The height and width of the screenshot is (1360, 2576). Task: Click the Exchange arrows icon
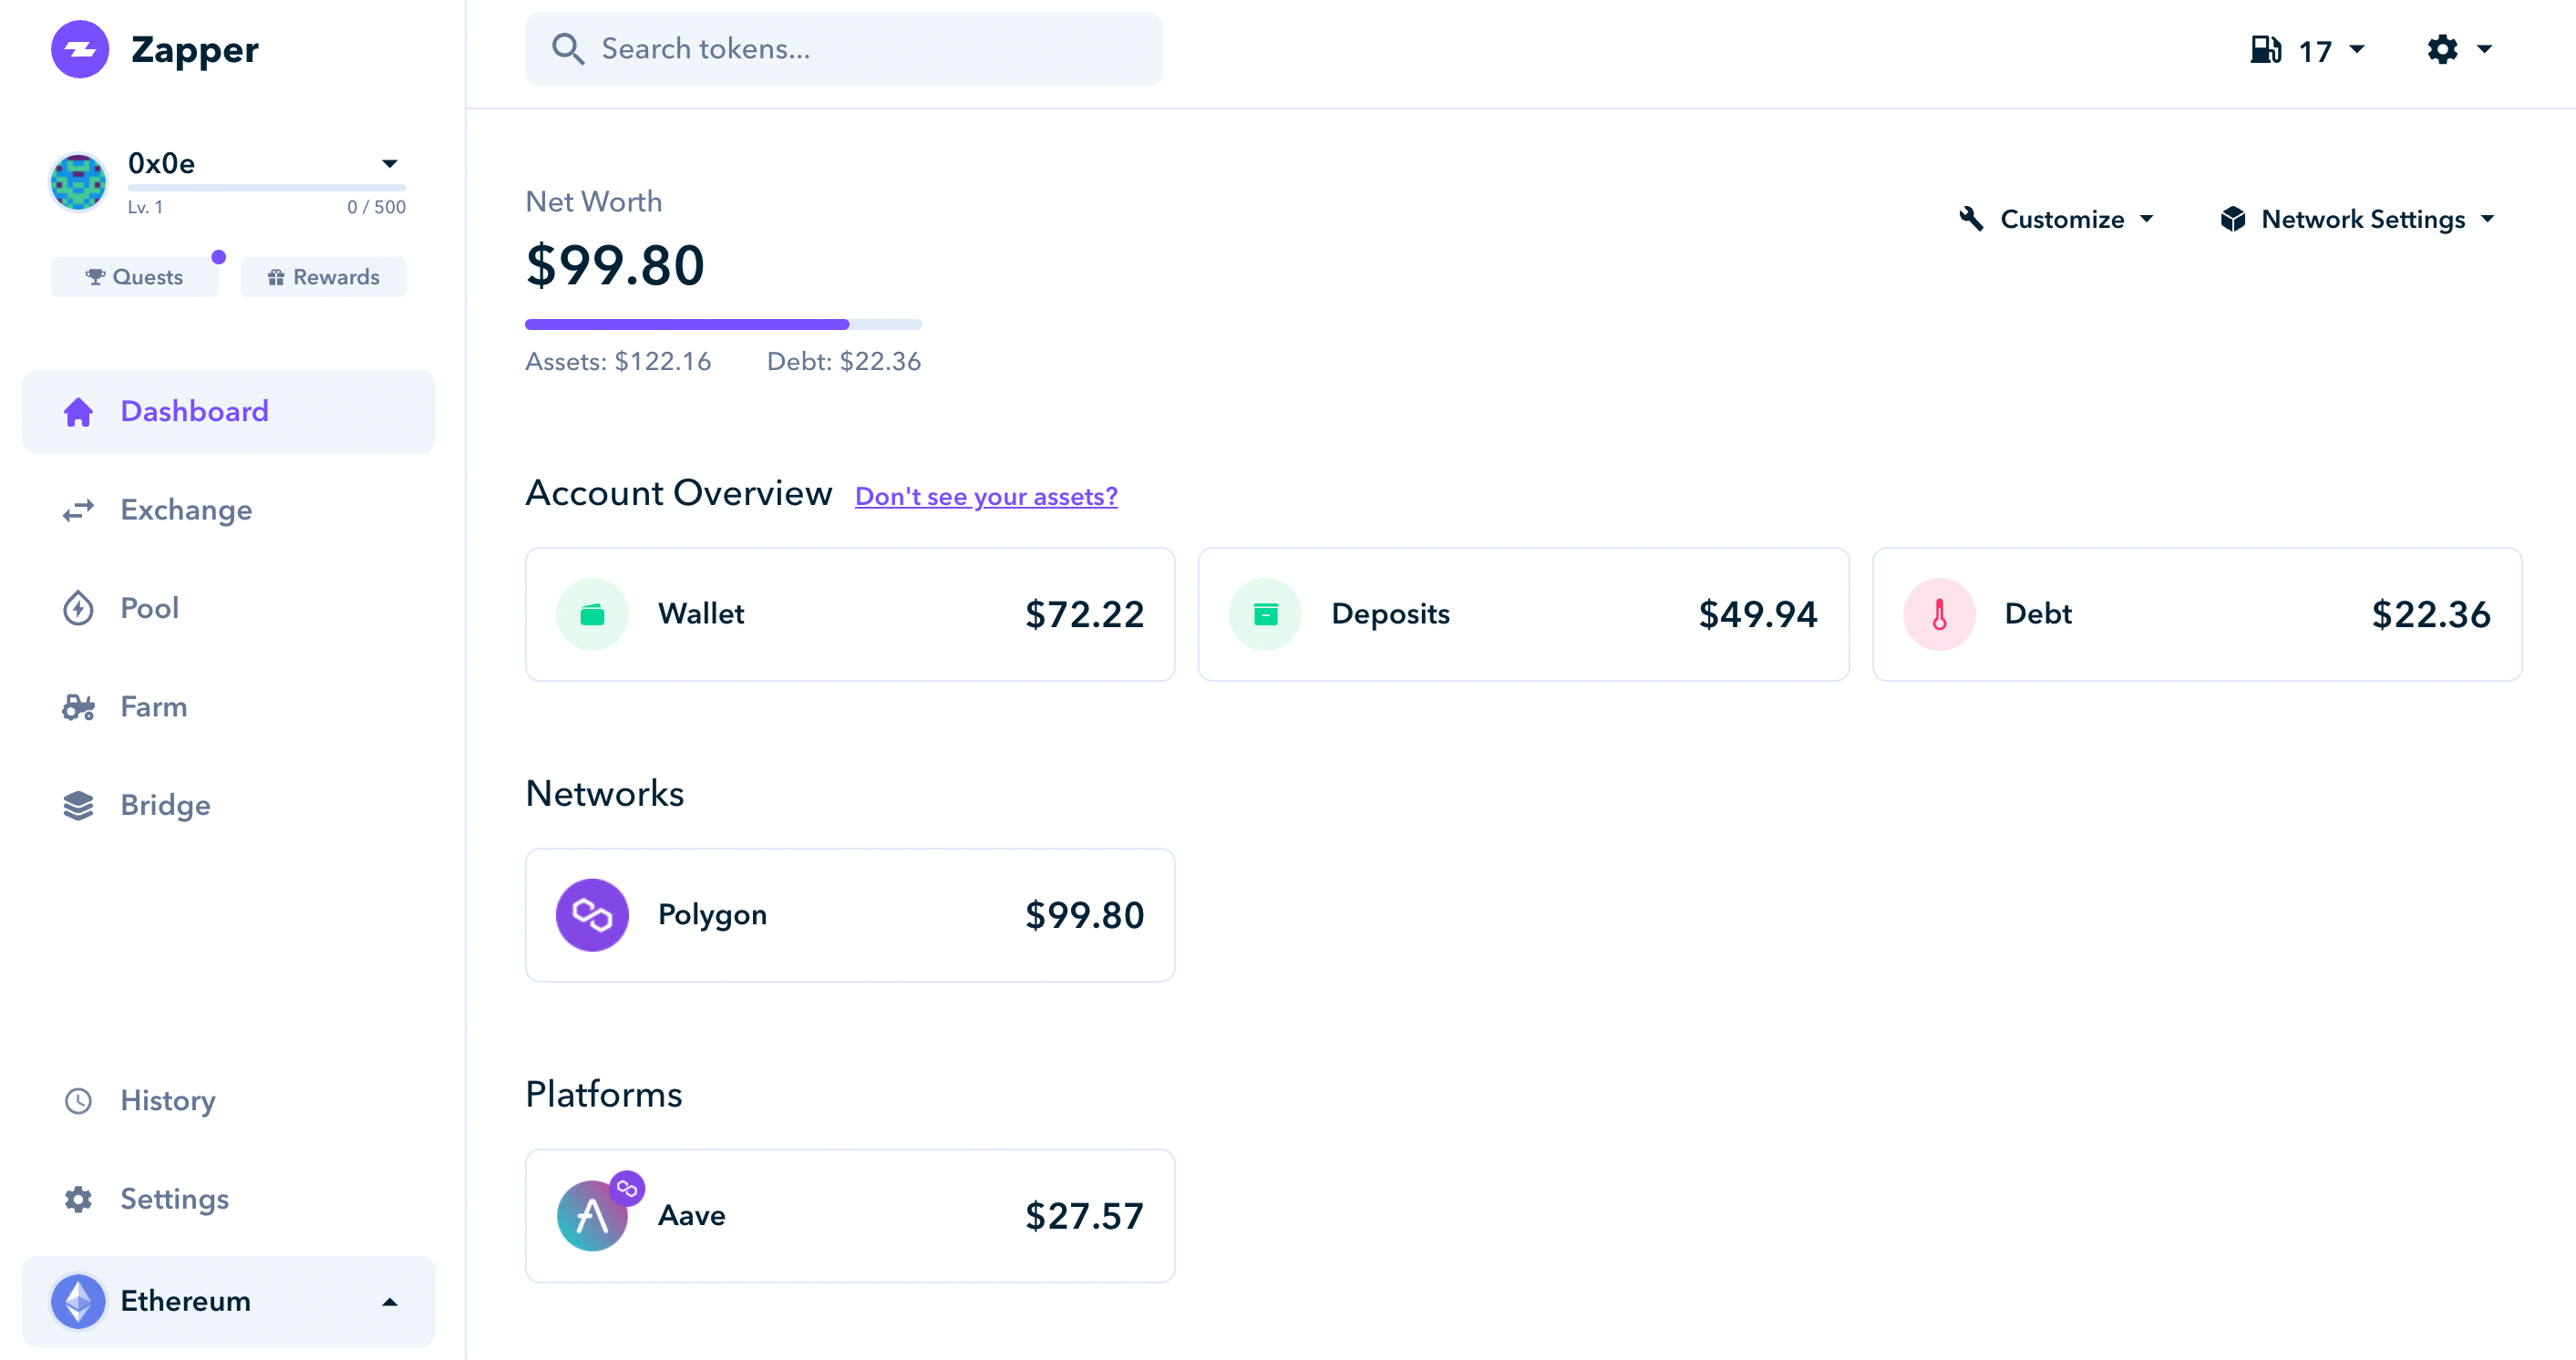78,510
